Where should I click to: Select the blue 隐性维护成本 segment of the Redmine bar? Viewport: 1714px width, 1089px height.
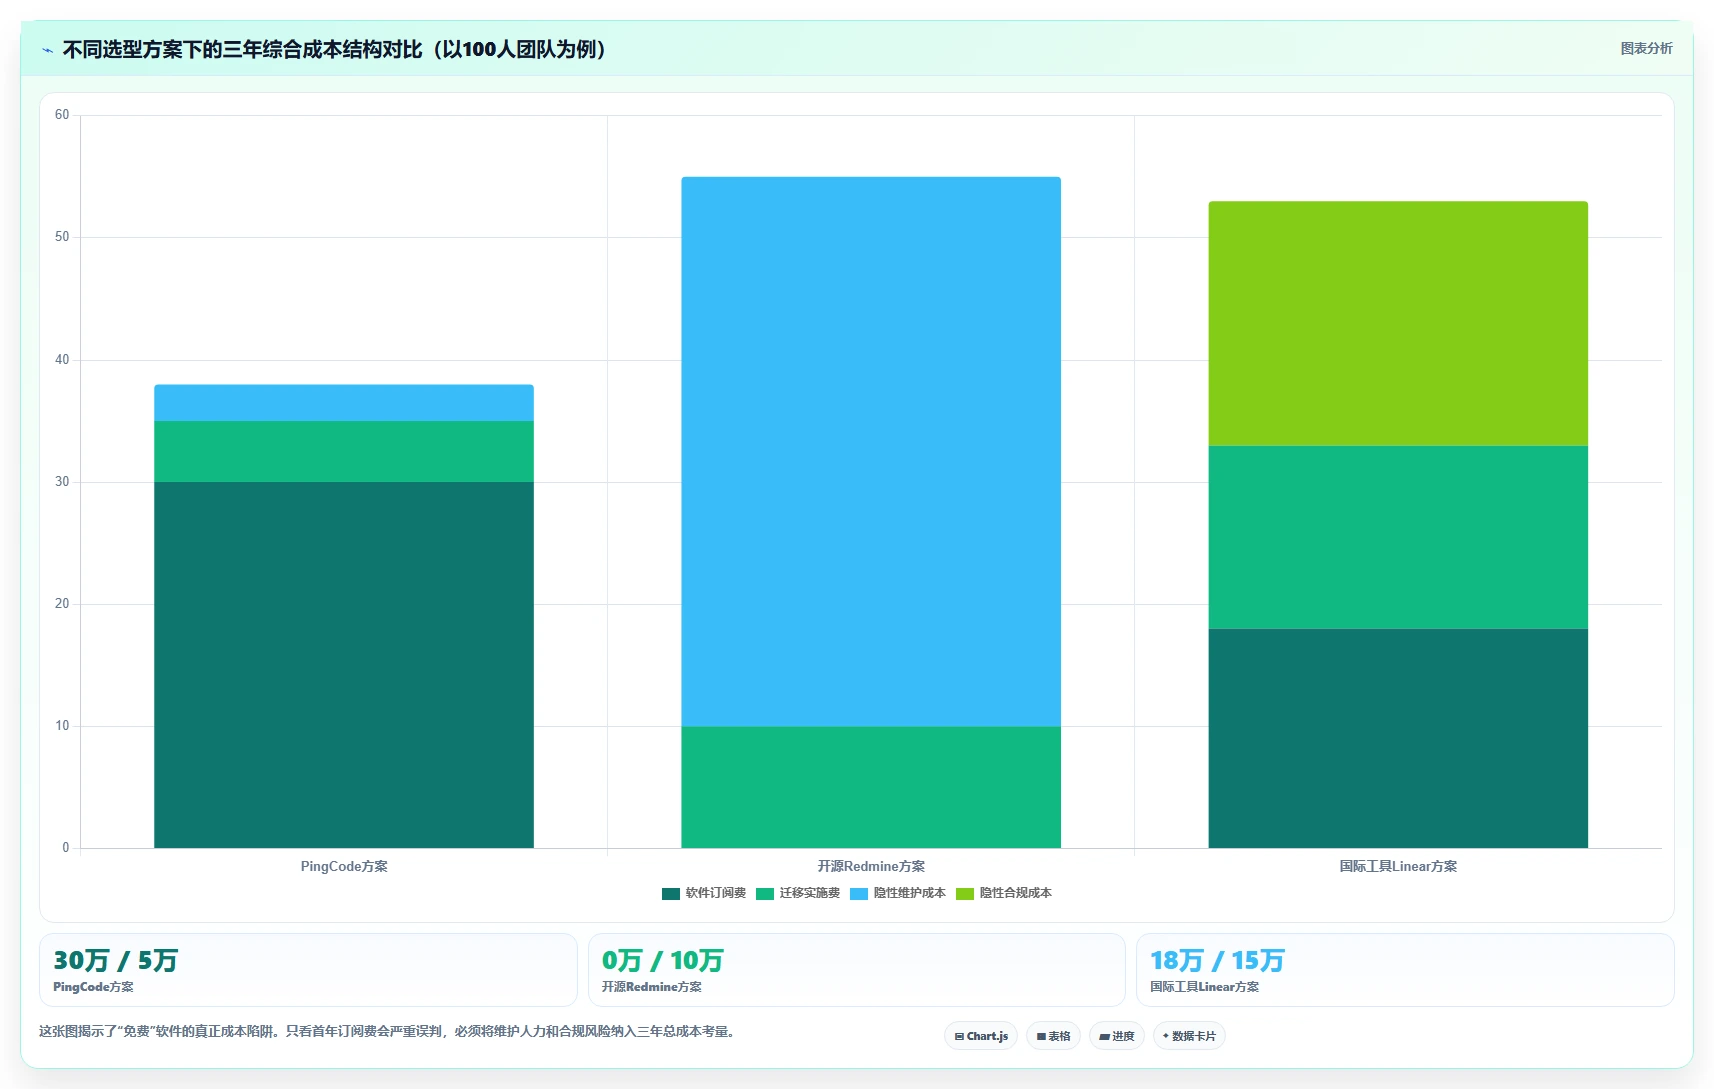pyautogui.click(x=871, y=451)
